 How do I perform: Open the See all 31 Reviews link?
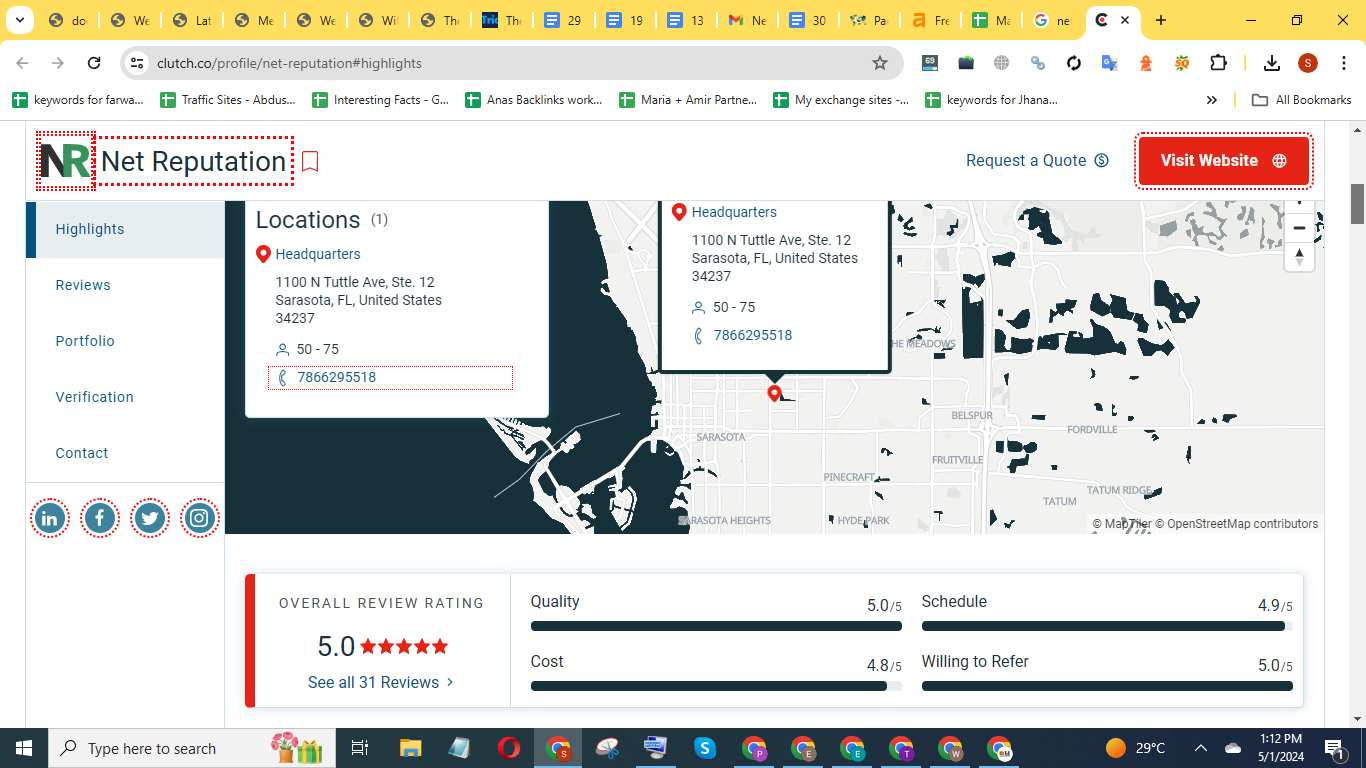[381, 682]
